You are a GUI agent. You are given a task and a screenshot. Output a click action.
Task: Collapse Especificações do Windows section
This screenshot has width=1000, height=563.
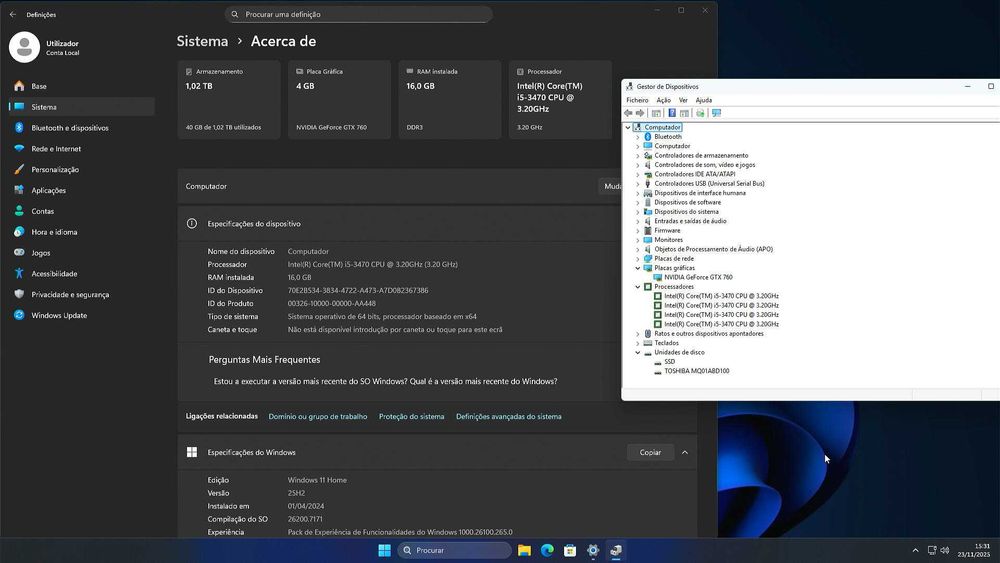pyautogui.click(x=685, y=452)
